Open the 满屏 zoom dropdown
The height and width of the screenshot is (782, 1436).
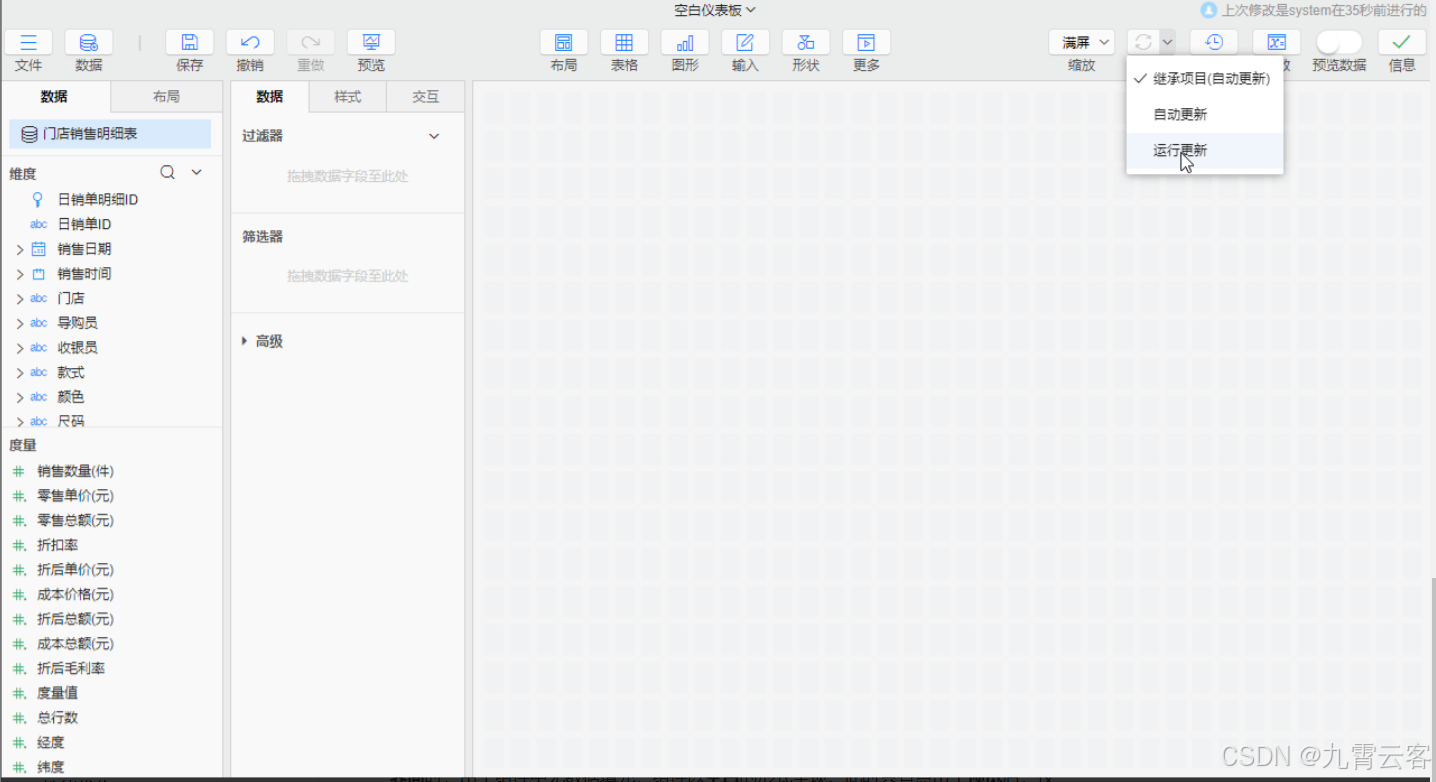pos(1082,42)
